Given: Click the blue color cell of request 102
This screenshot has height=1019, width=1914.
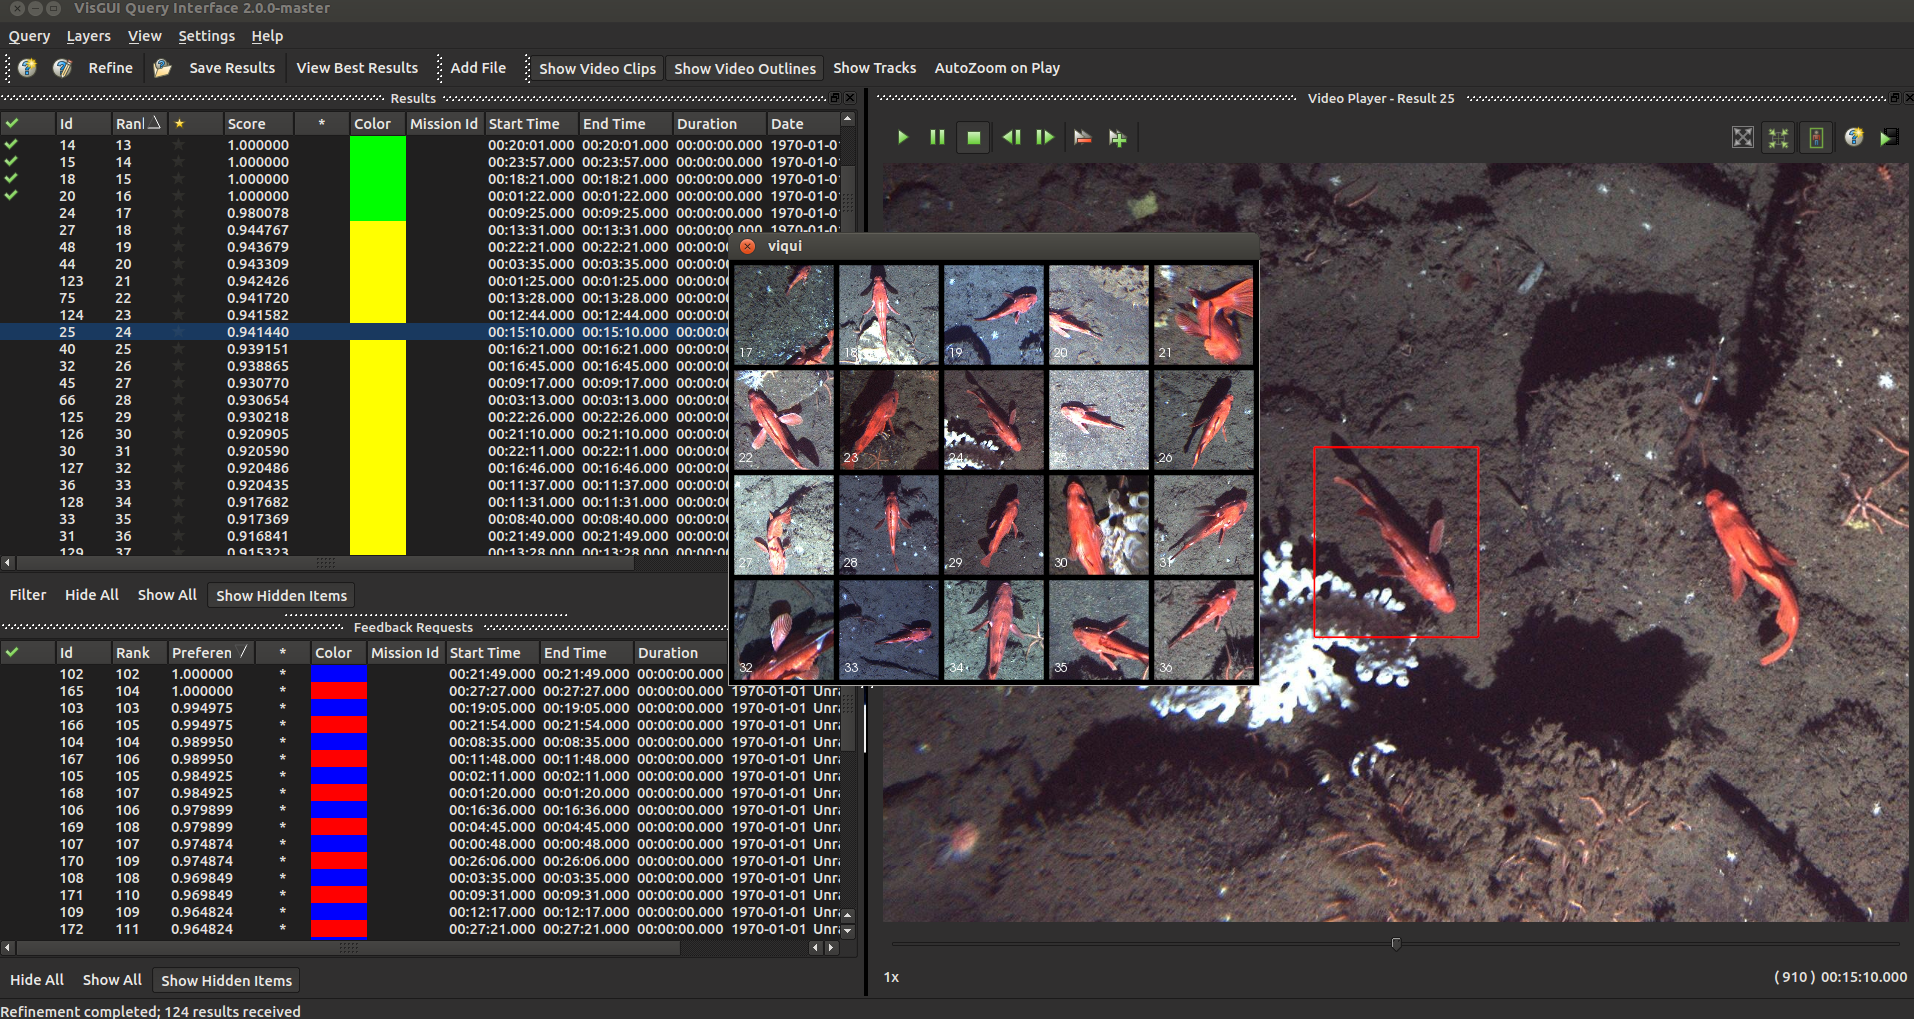Looking at the screenshot, I should (x=339, y=674).
